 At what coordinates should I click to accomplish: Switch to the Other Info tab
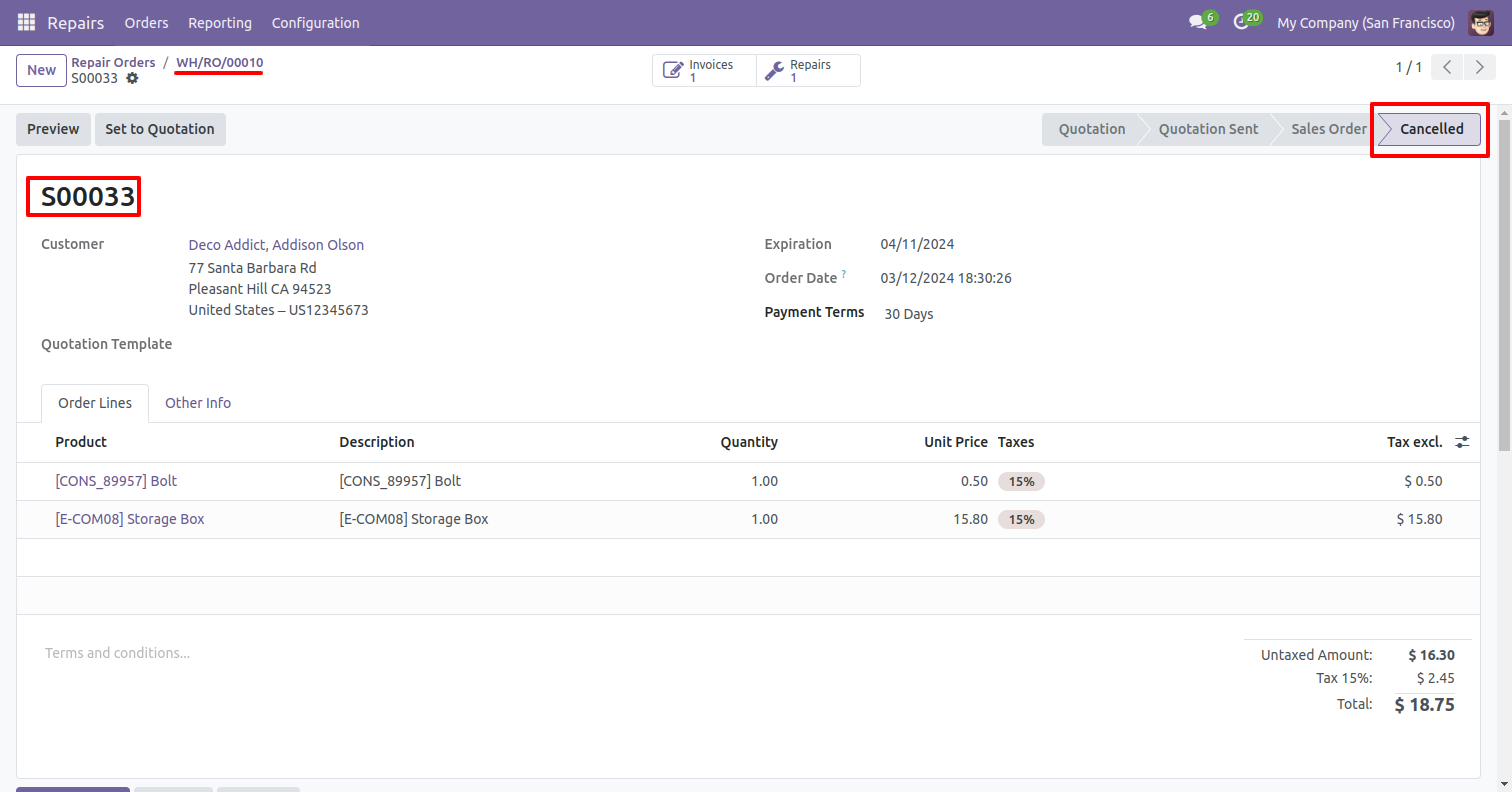[x=198, y=403]
